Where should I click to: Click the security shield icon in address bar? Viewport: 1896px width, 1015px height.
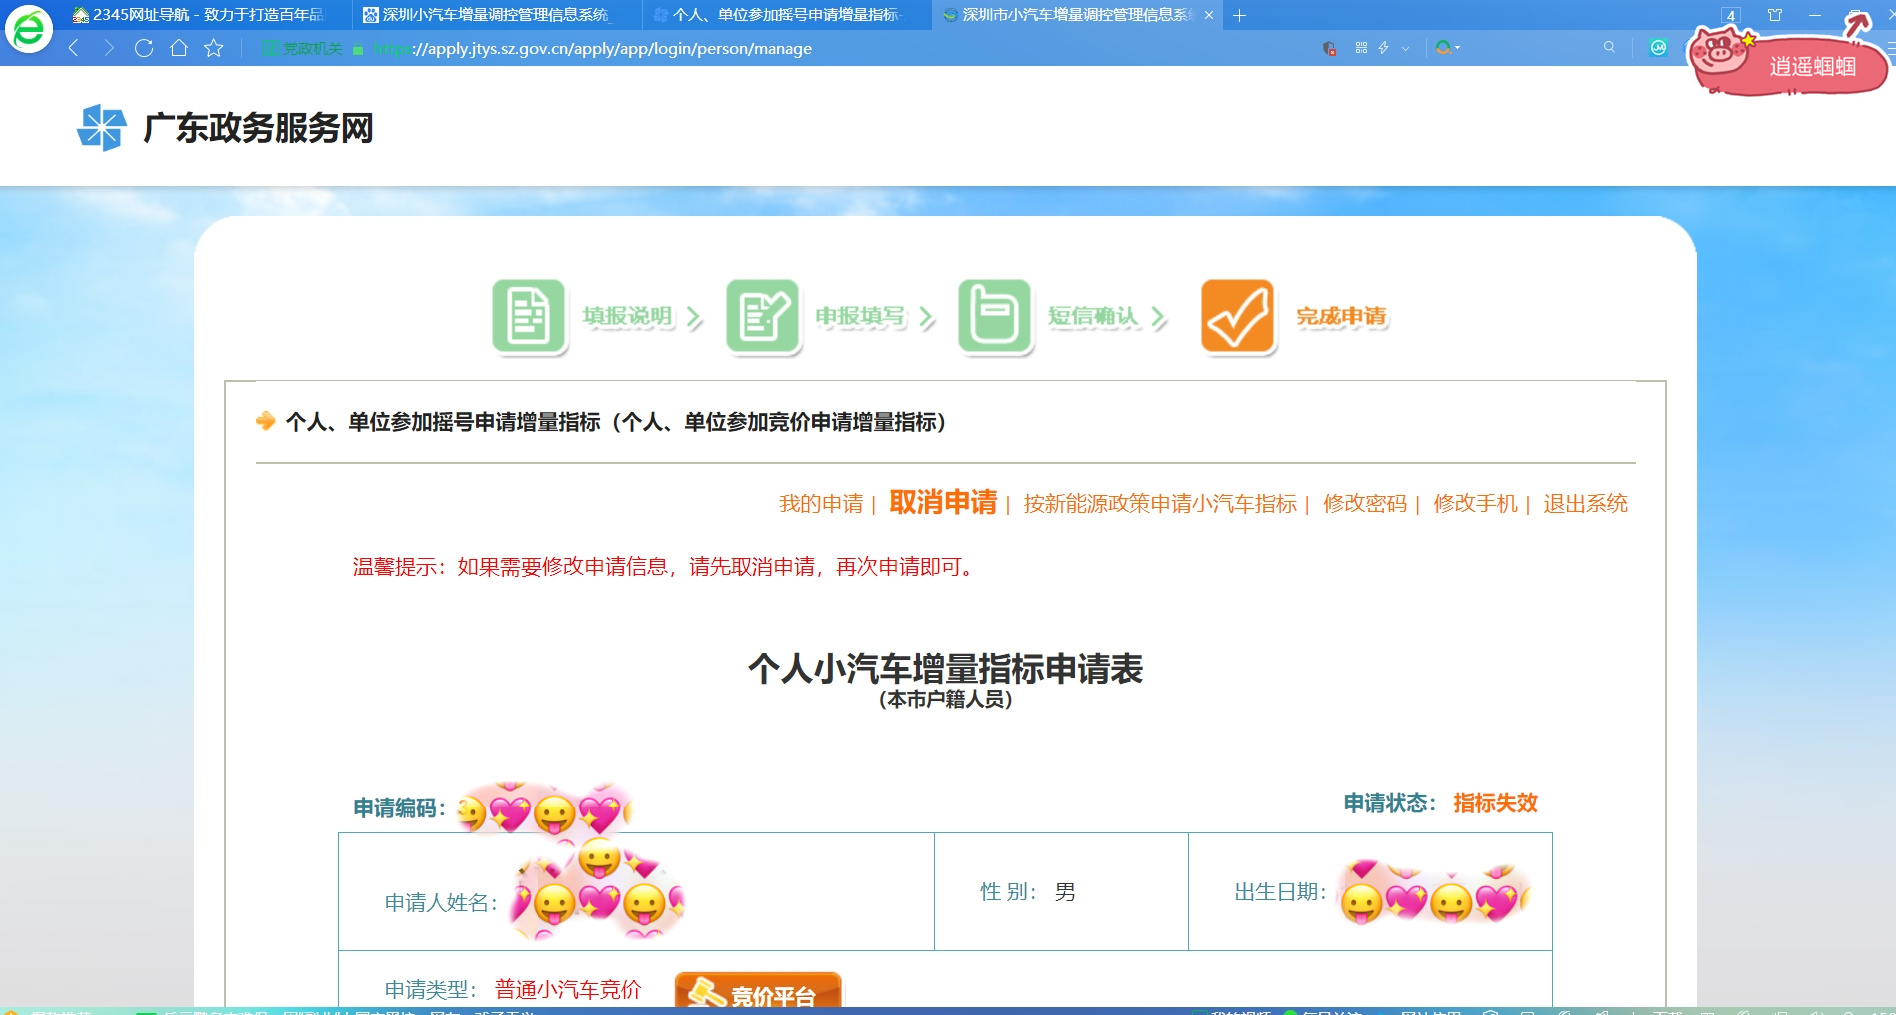(1329, 48)
